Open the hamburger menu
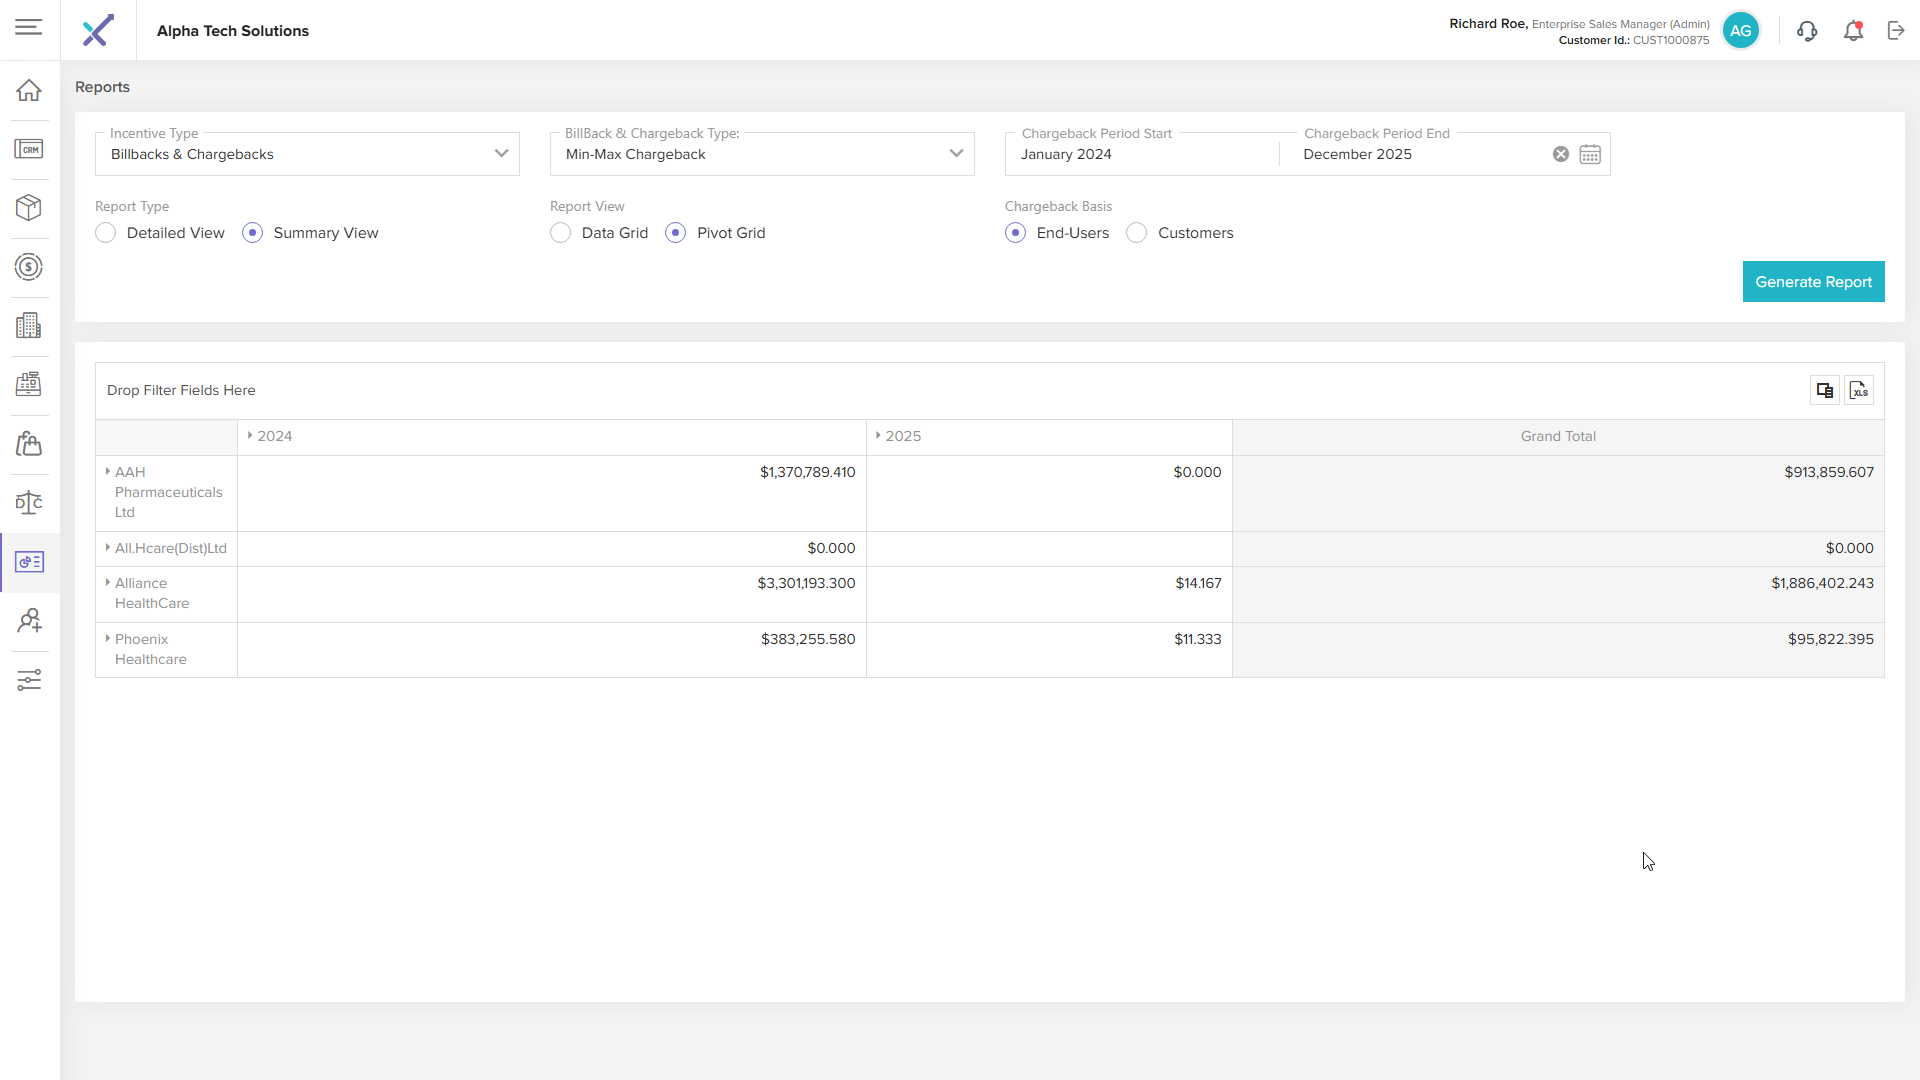1920x1080 pixels. [29, 27]
